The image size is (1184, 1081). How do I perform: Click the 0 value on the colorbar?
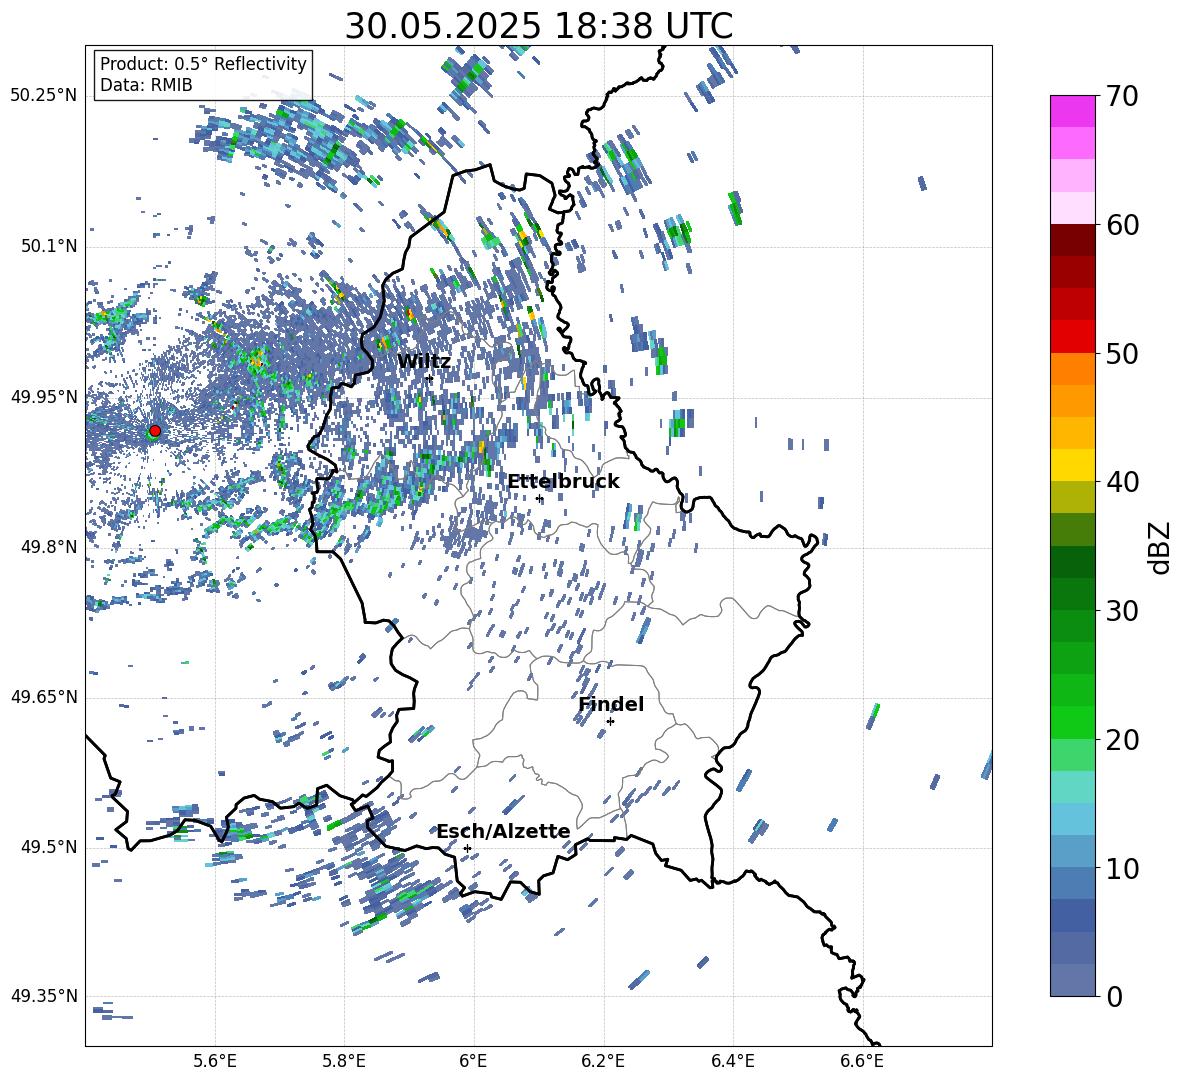click(x=1114, y=996)
